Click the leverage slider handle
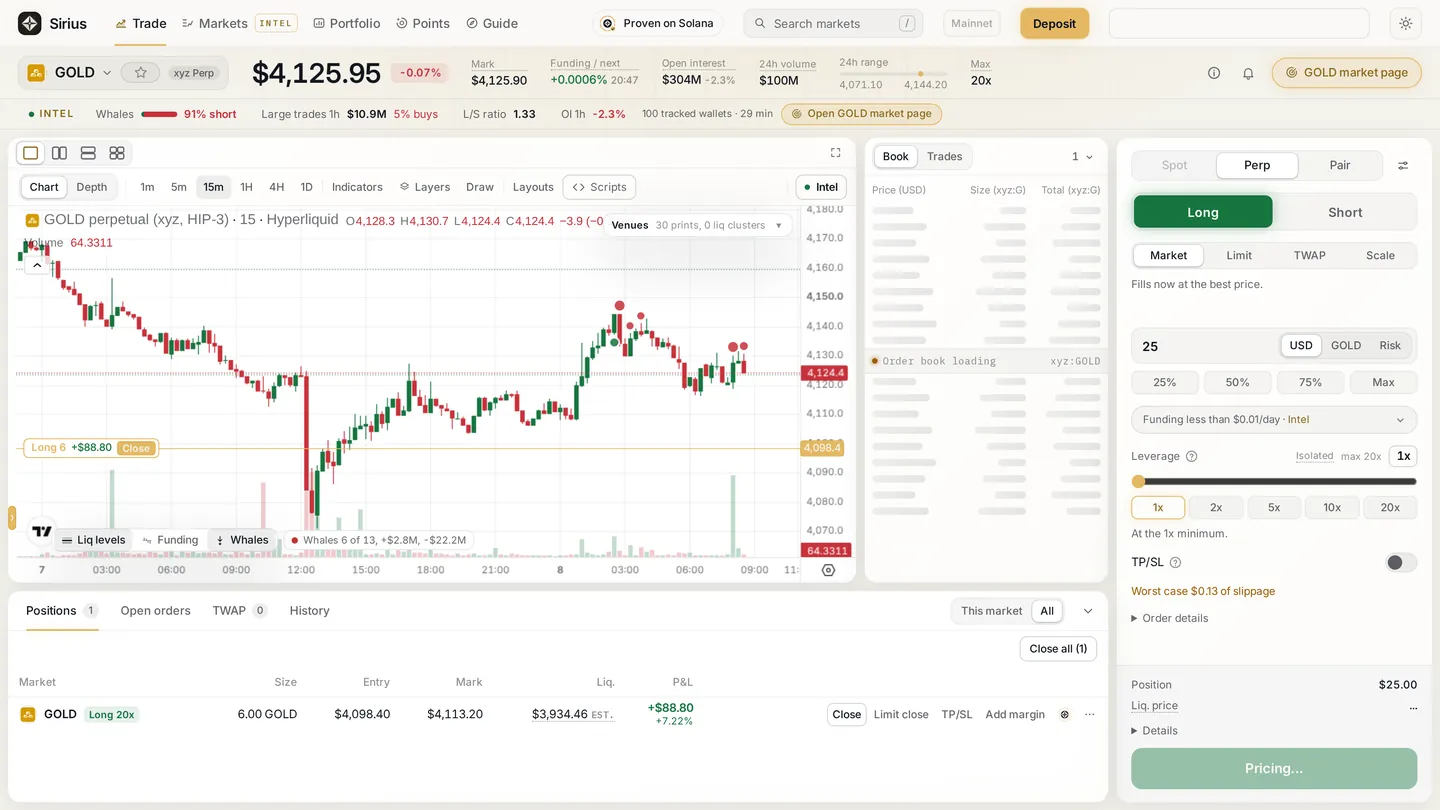 1138,481
